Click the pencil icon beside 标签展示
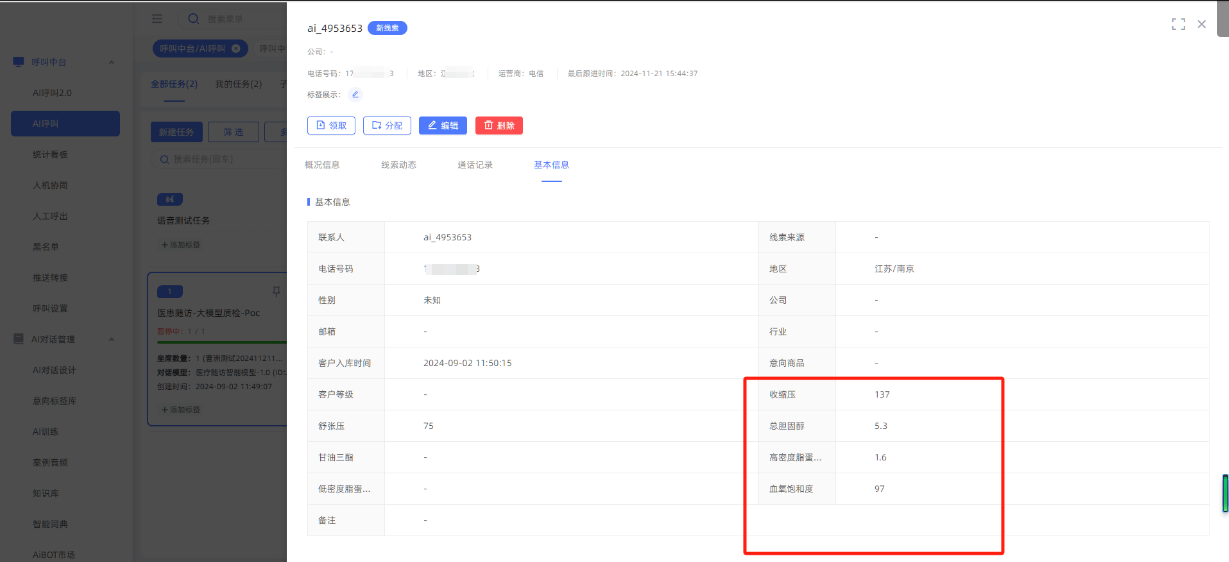 click(355, 95)
